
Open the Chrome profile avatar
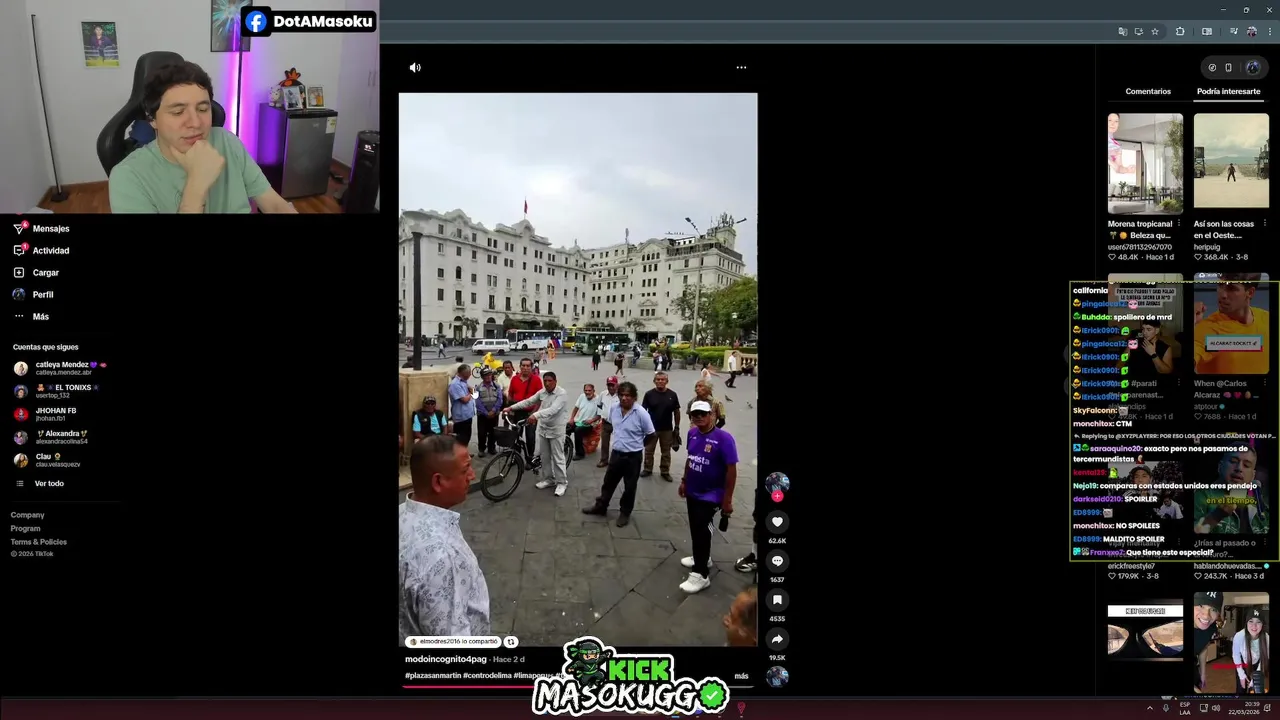pyautogui.click(x=1251, y=31)
